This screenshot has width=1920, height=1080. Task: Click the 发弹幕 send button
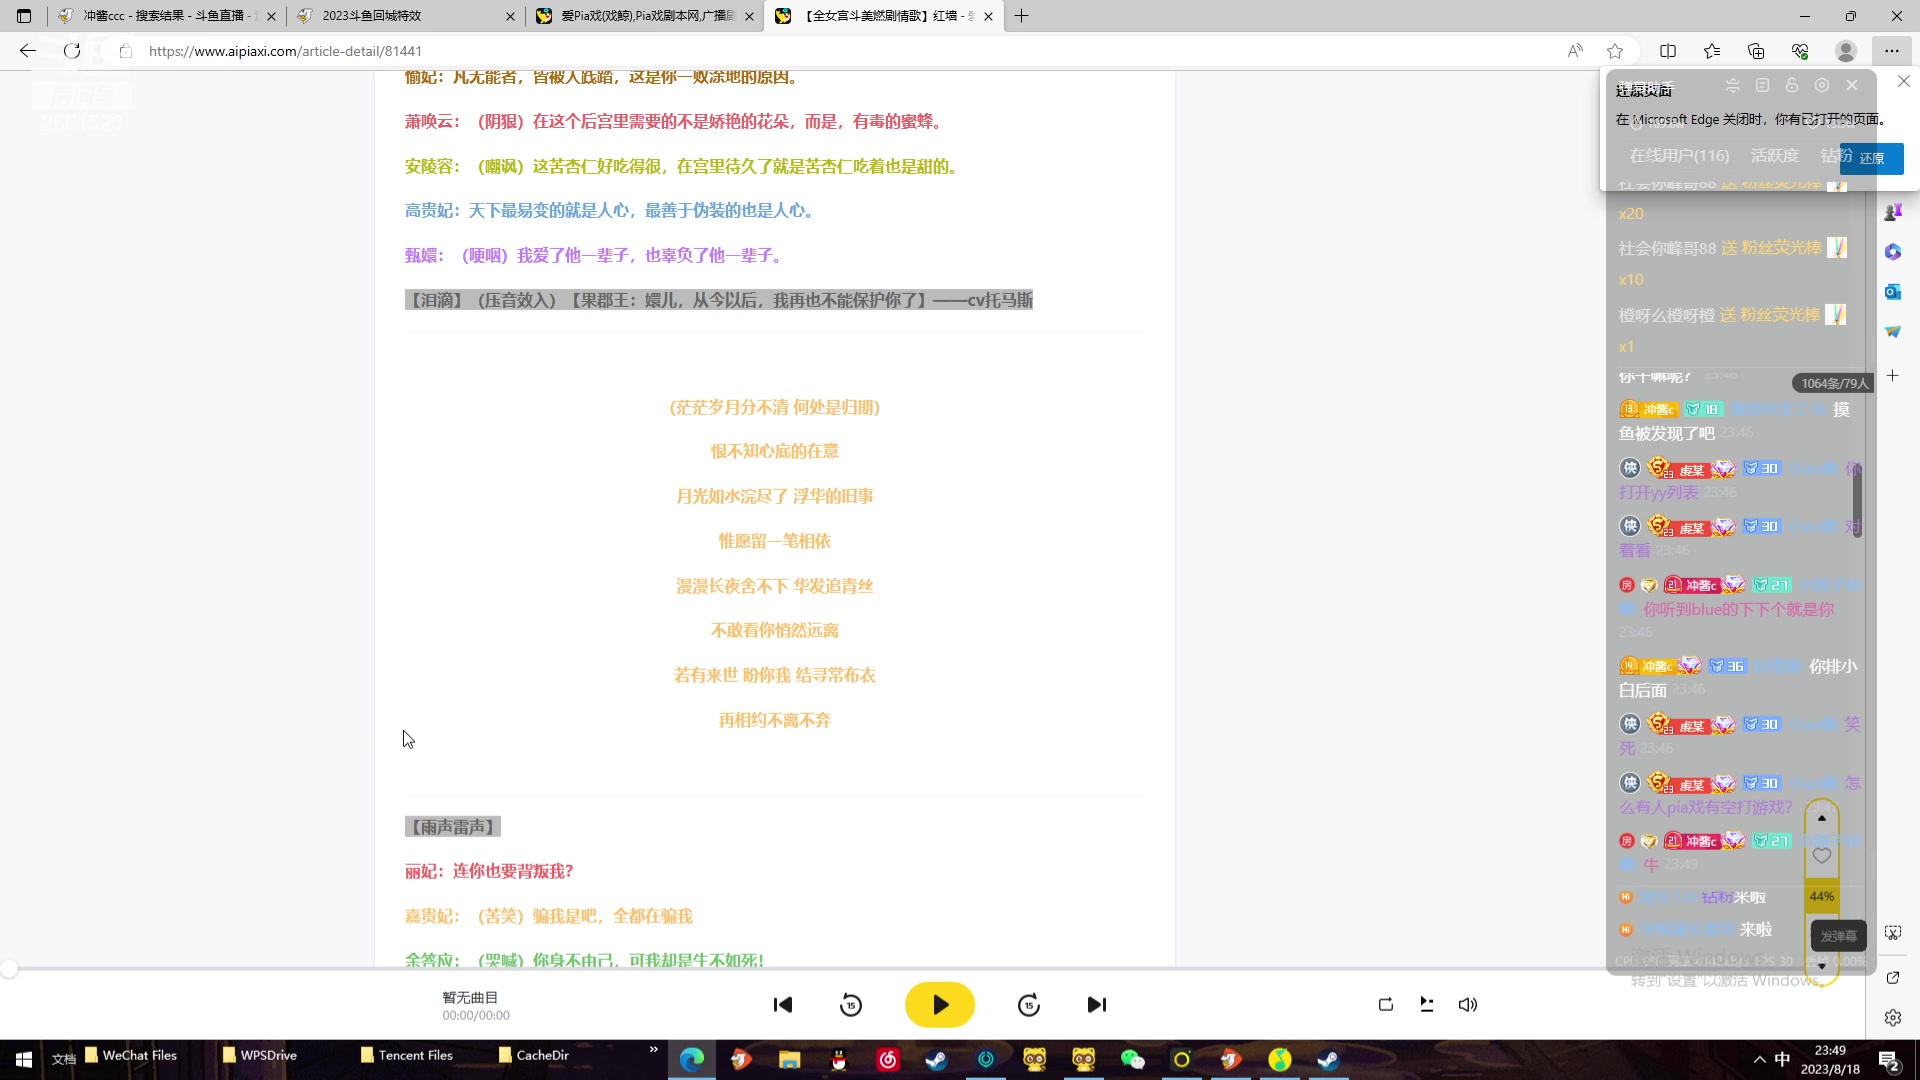pos(1838,936)
